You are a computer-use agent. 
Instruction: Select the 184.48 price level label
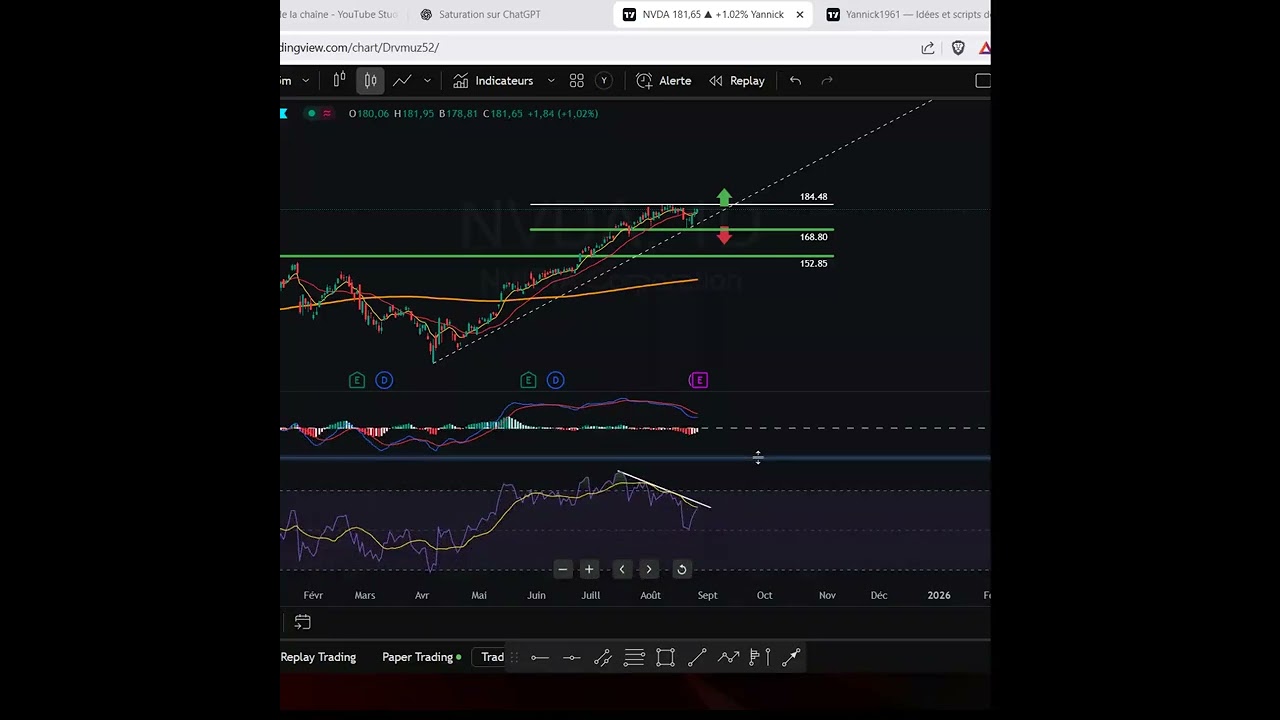pos(813,197)
